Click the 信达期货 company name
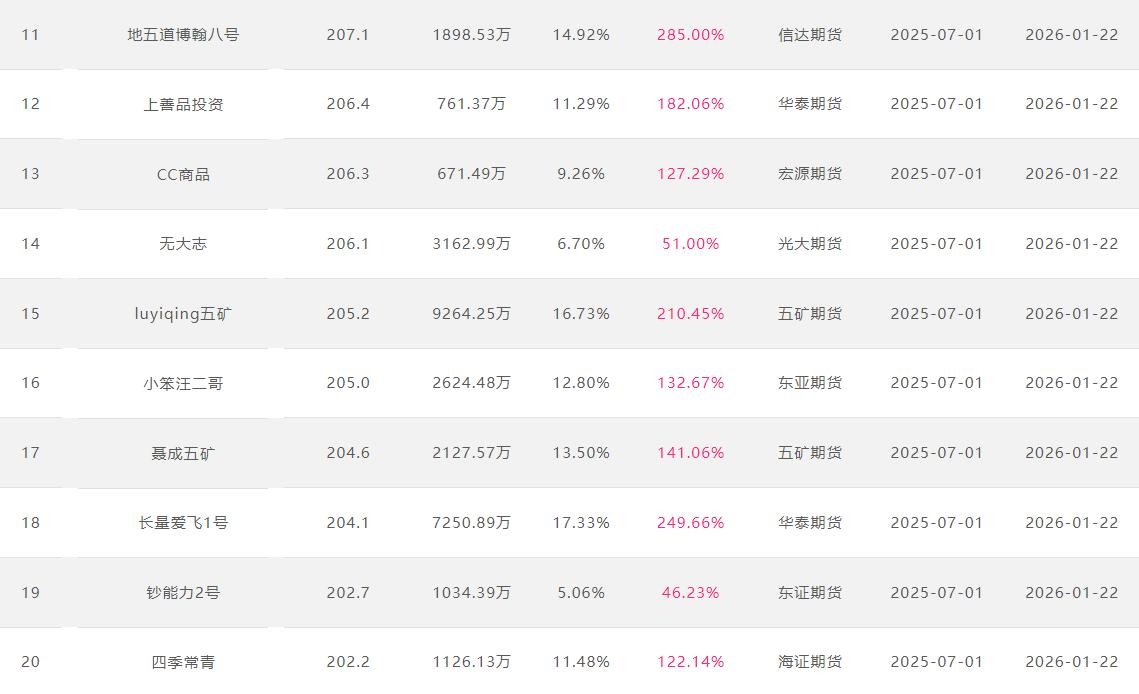 point(810,35)
